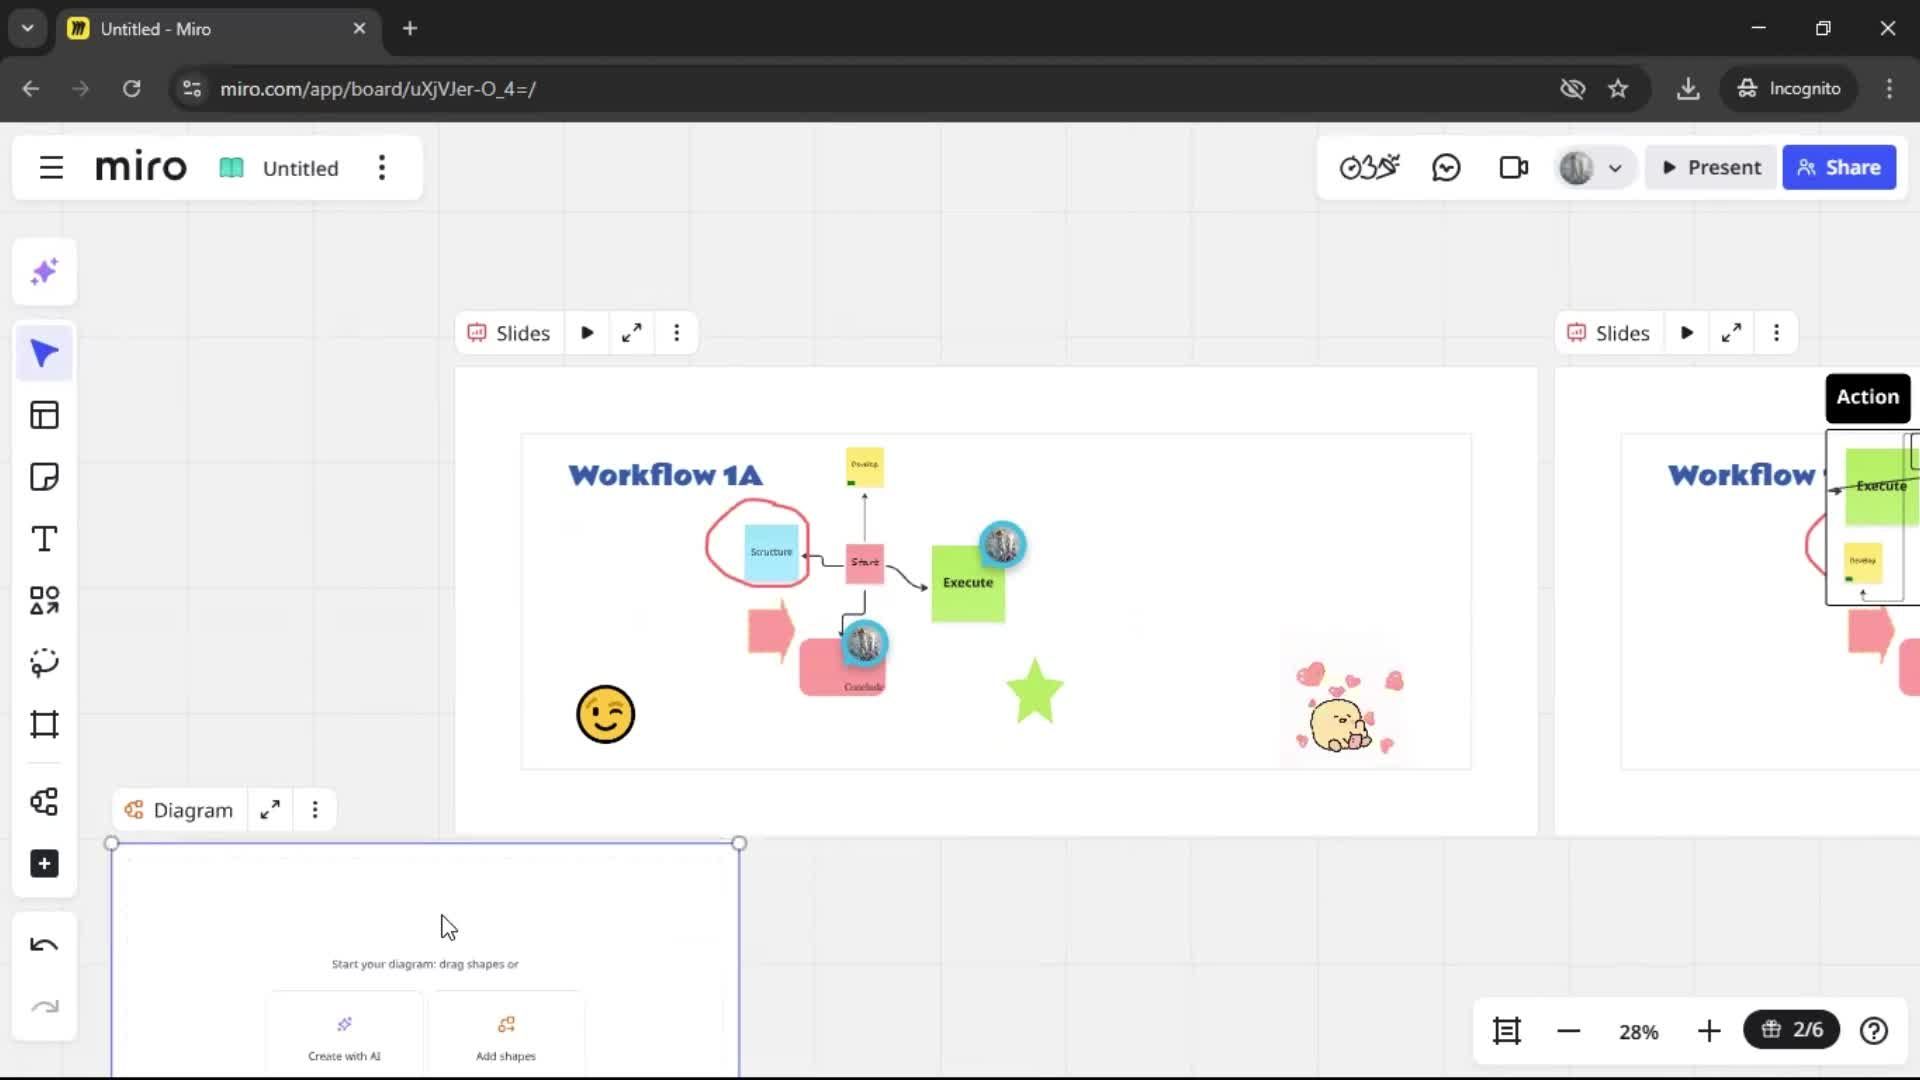Open the Templates tool
Viewport: 1920px width, 1080px height.
[44, 415]
